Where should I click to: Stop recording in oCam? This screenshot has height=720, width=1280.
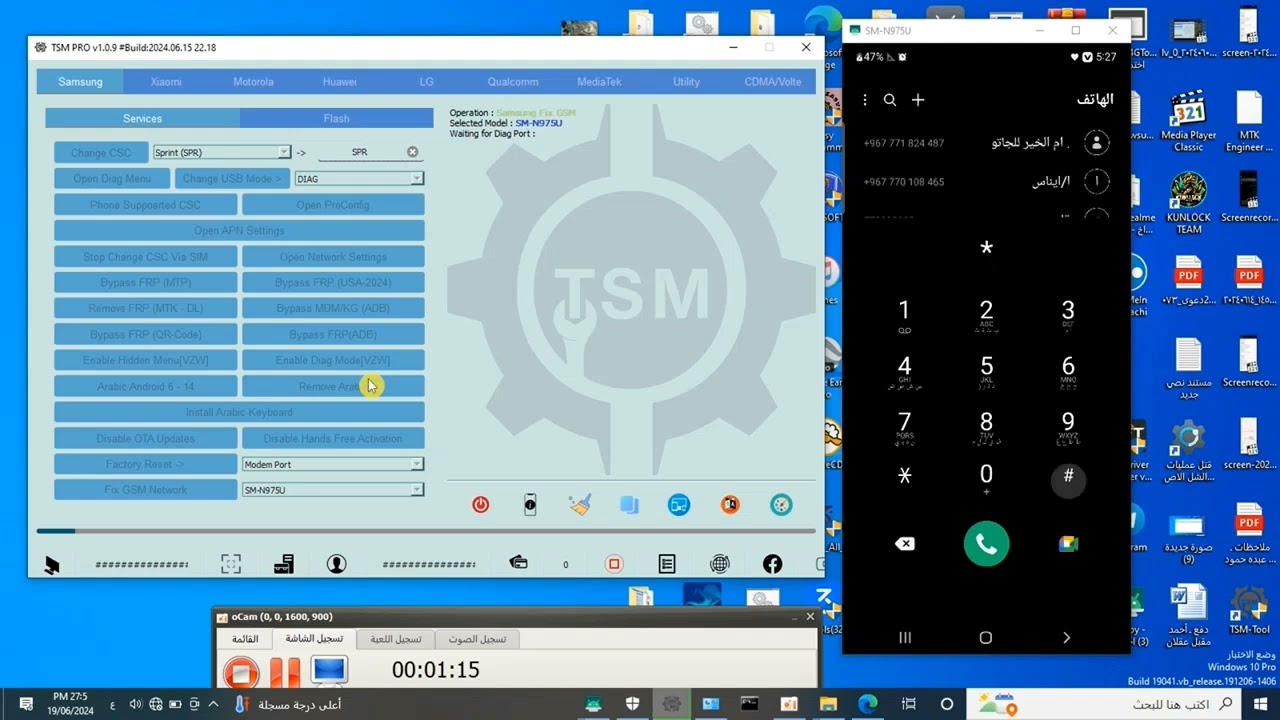click(240, 672)
